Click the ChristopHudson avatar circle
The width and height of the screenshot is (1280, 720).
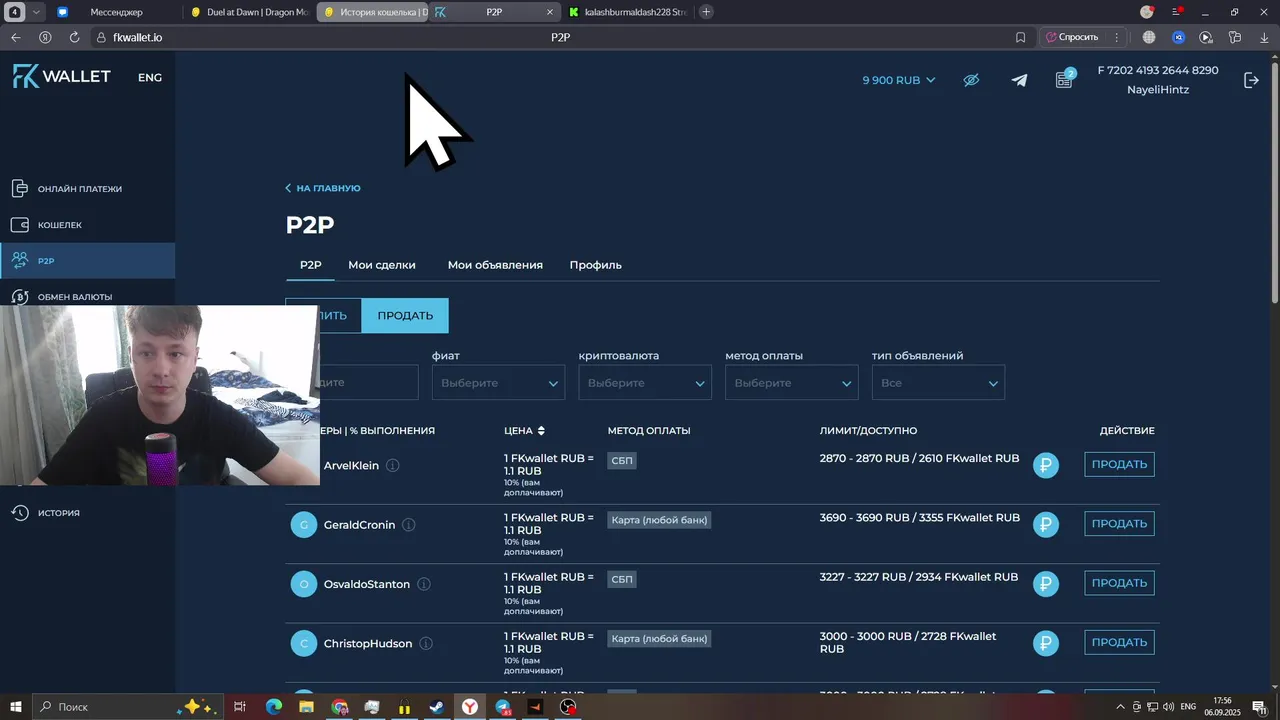[304, 643]
